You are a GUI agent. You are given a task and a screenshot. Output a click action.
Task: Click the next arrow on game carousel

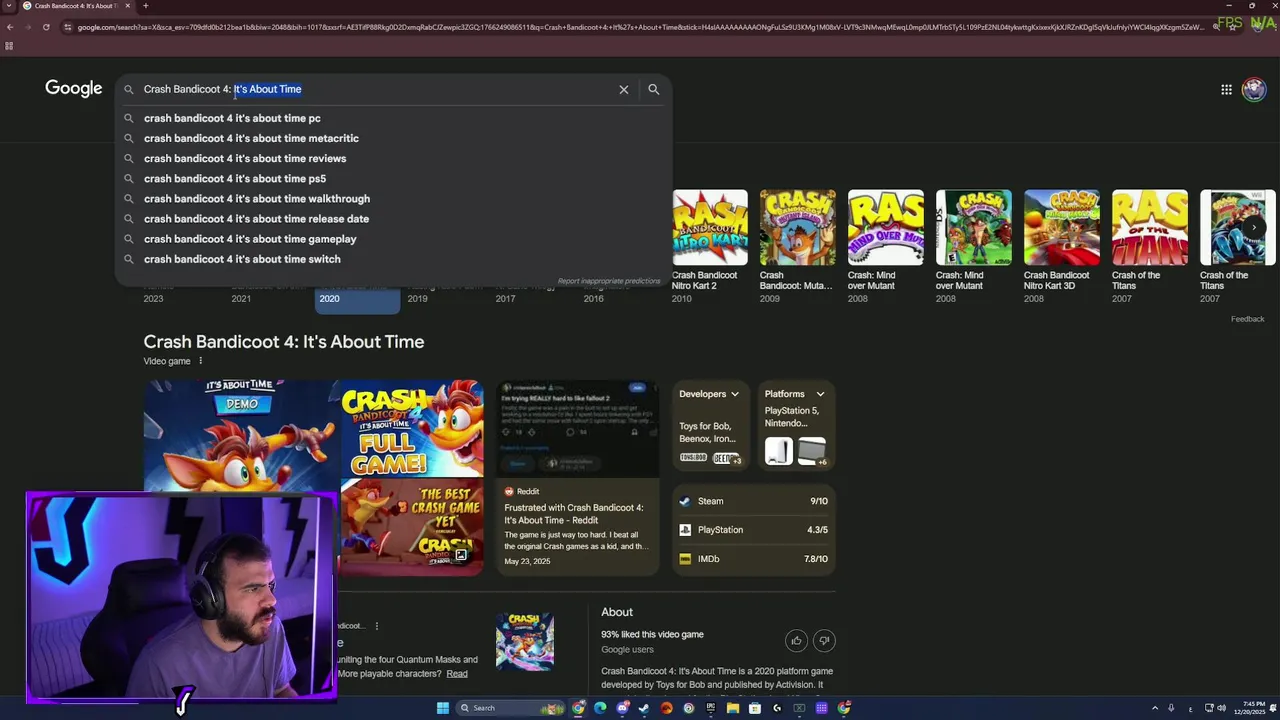[1254, 228]
